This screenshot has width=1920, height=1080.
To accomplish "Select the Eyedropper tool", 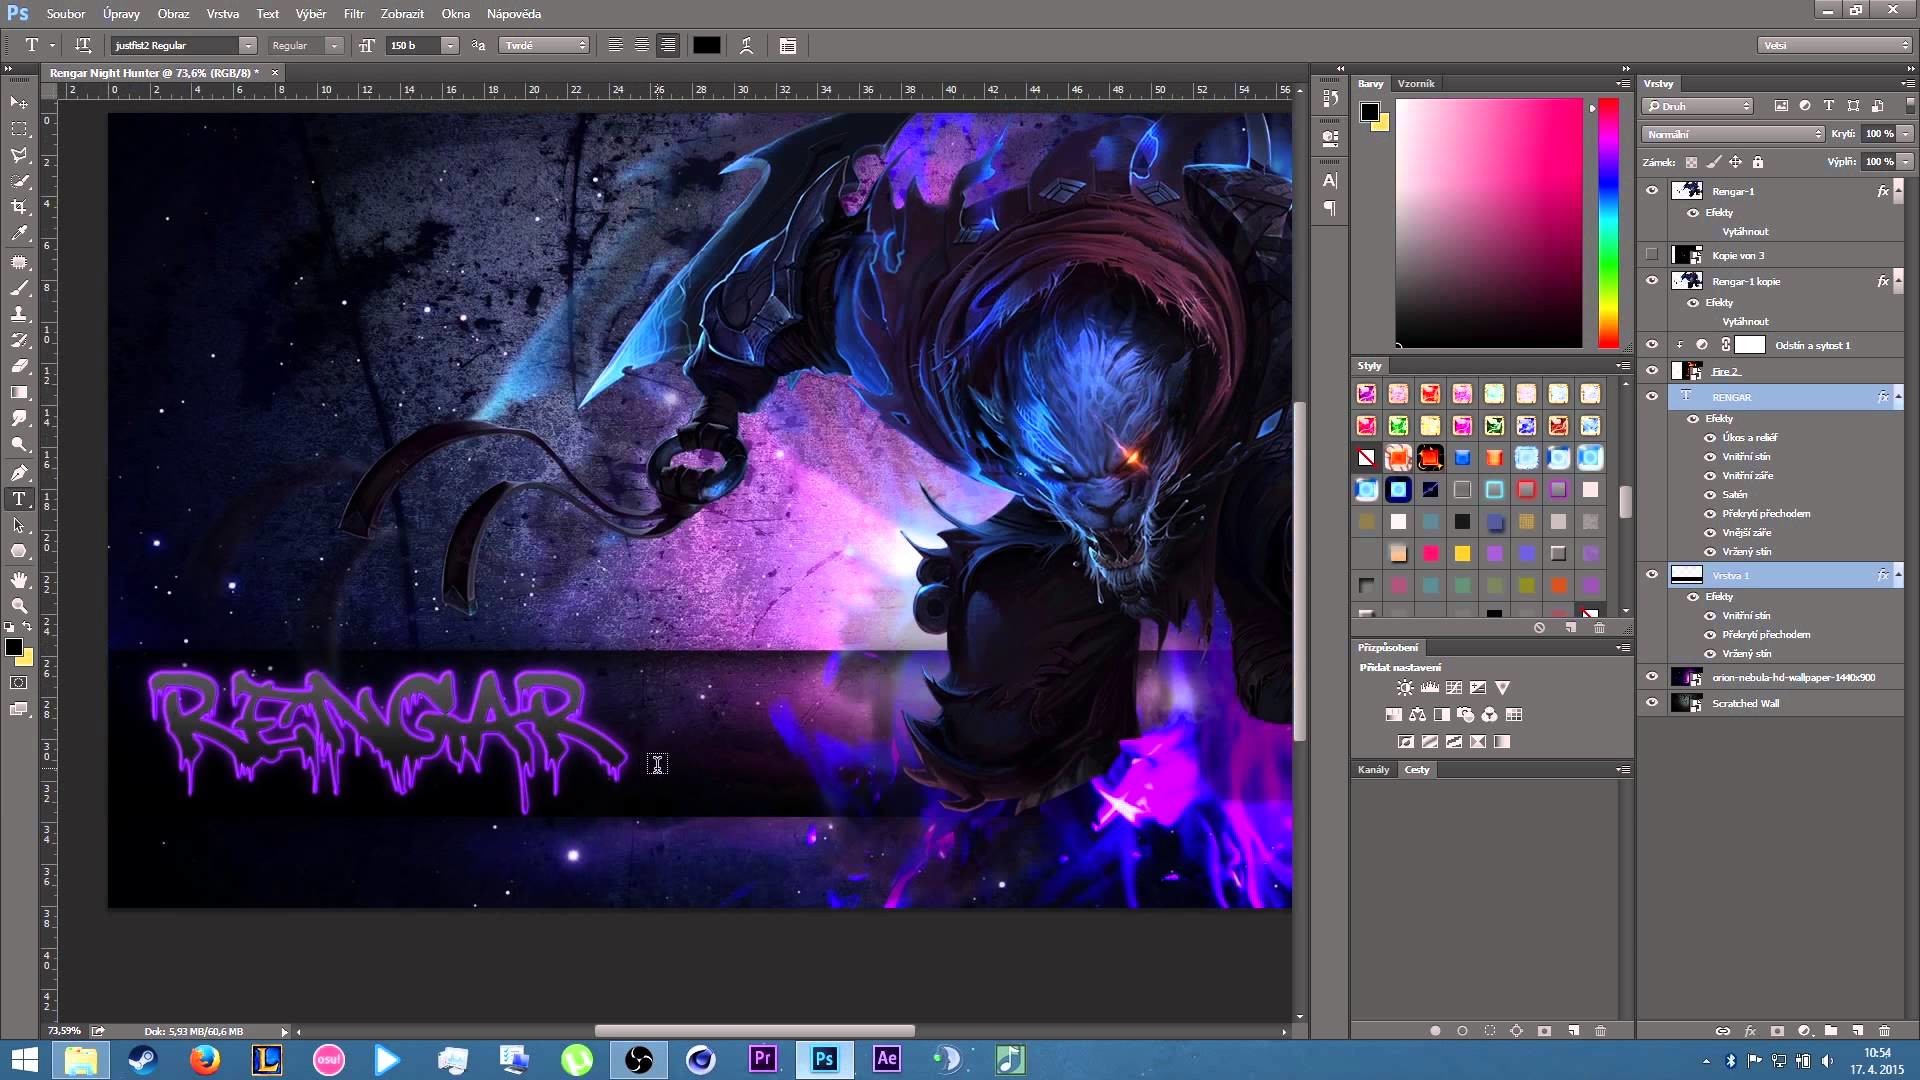I will coord(19,233).
